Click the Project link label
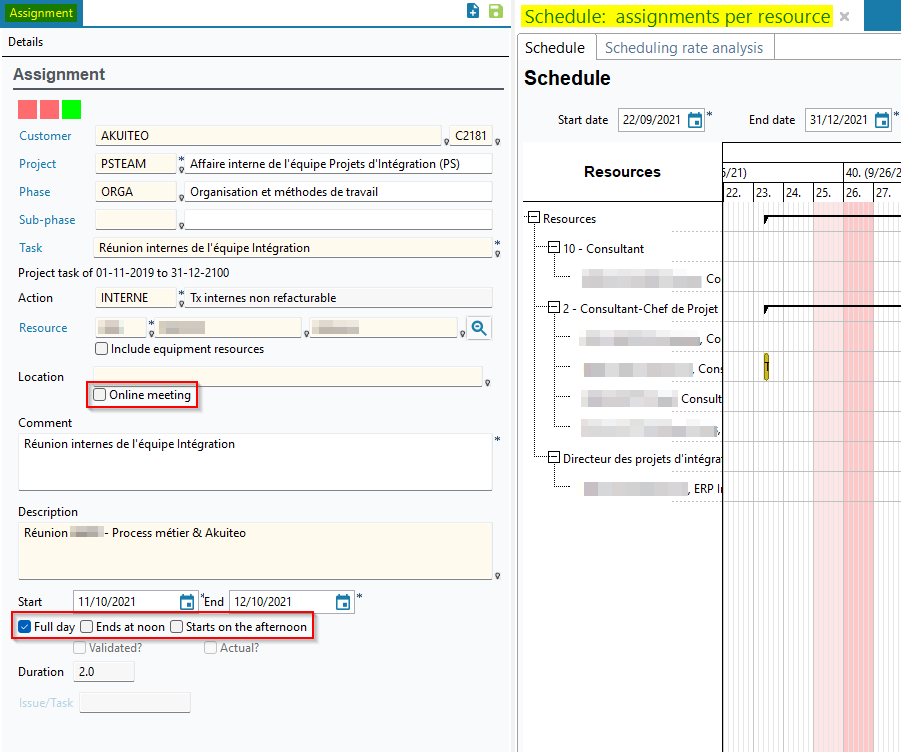 (37, 164)
